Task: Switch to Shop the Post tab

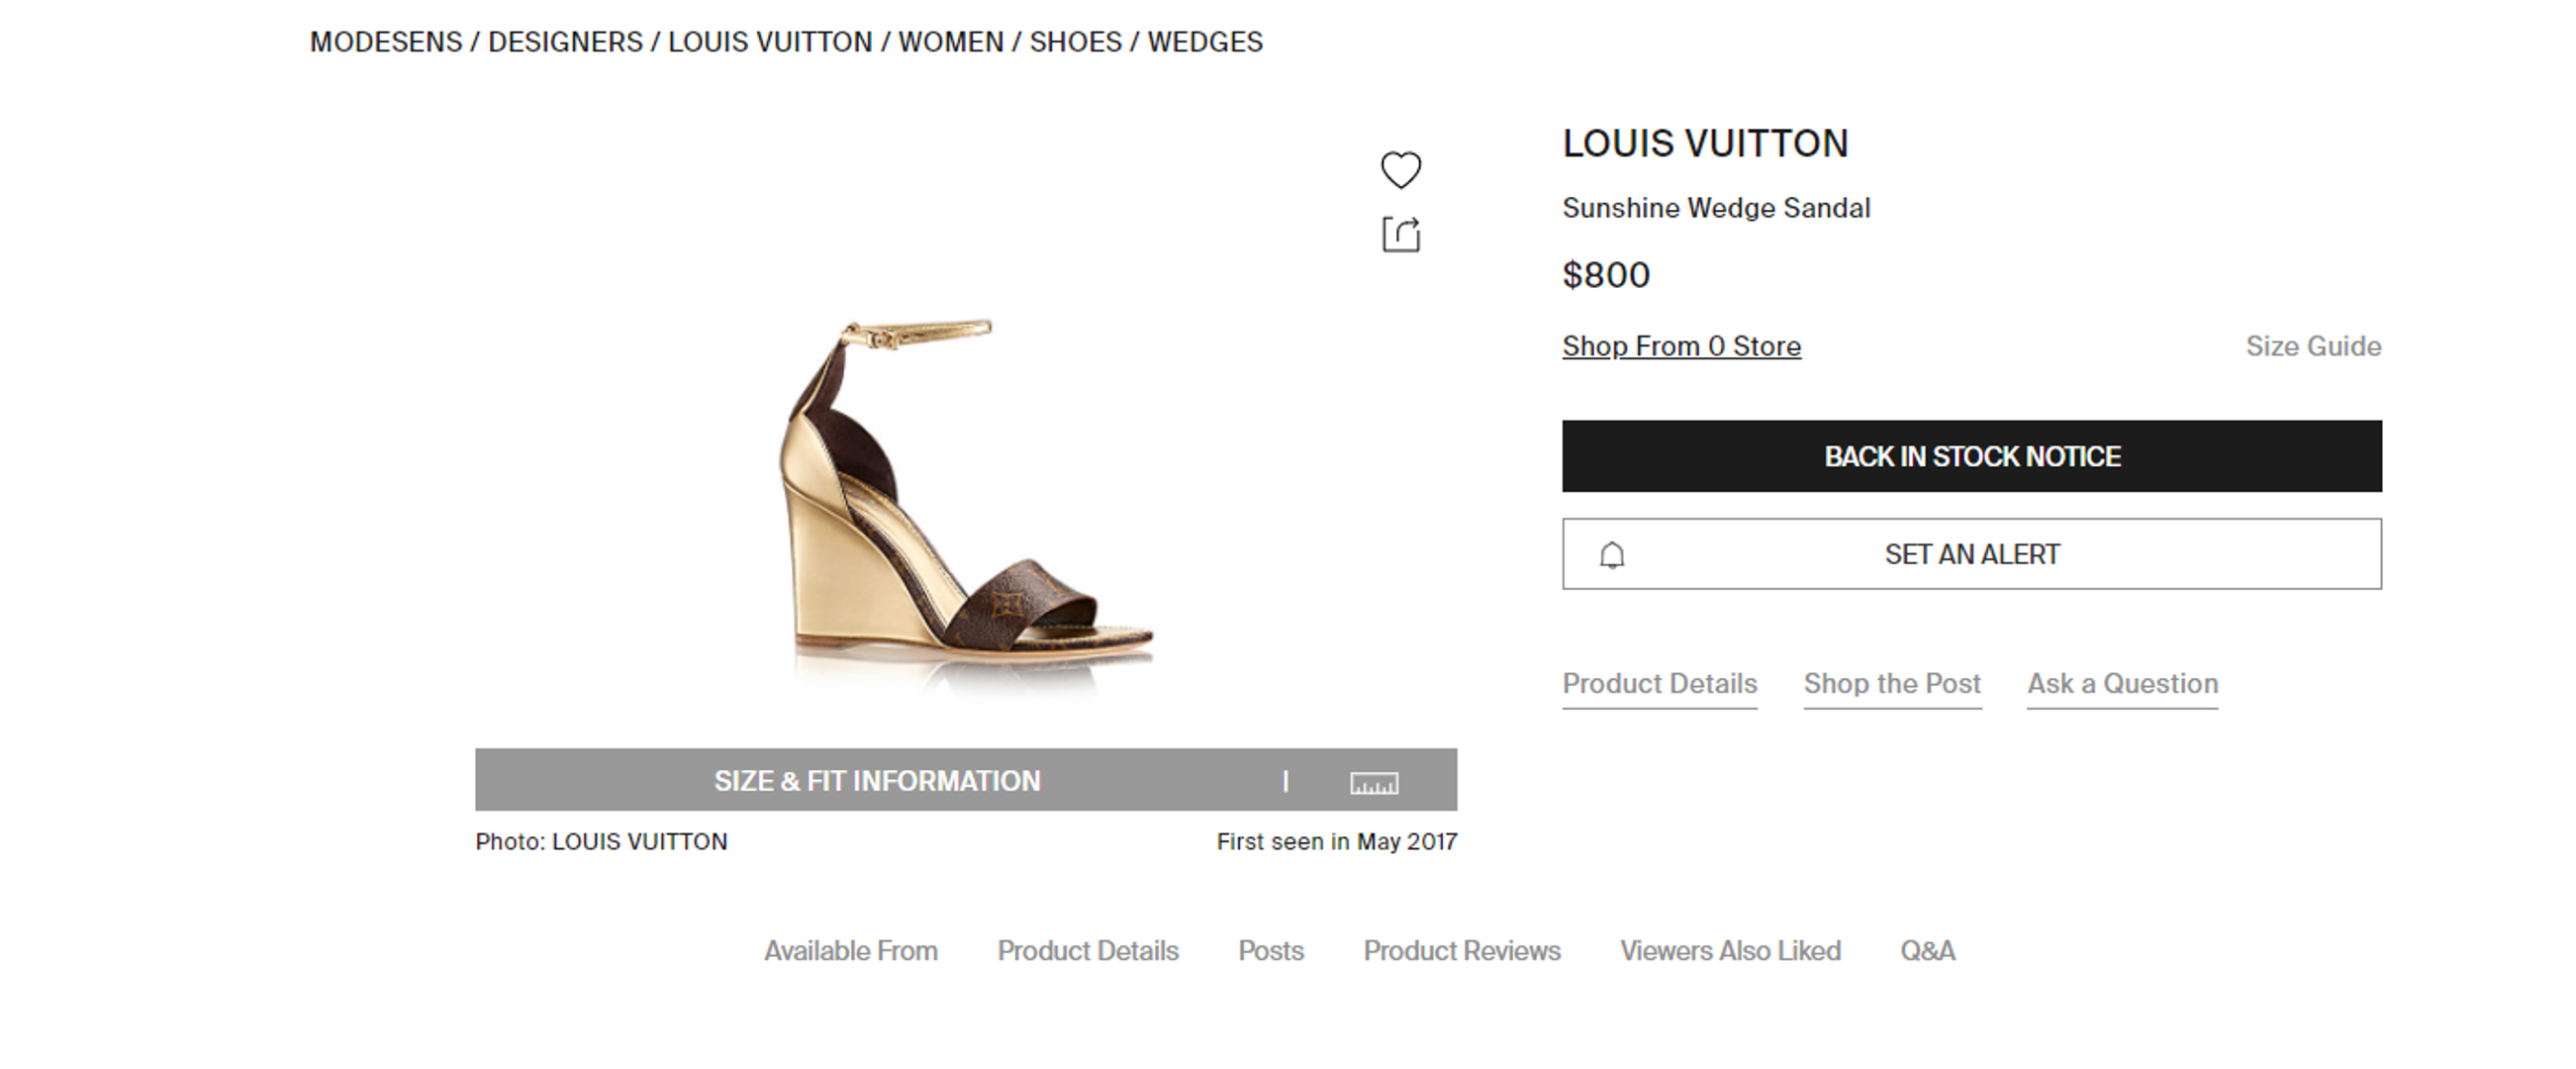Action: coord(1892,684)
